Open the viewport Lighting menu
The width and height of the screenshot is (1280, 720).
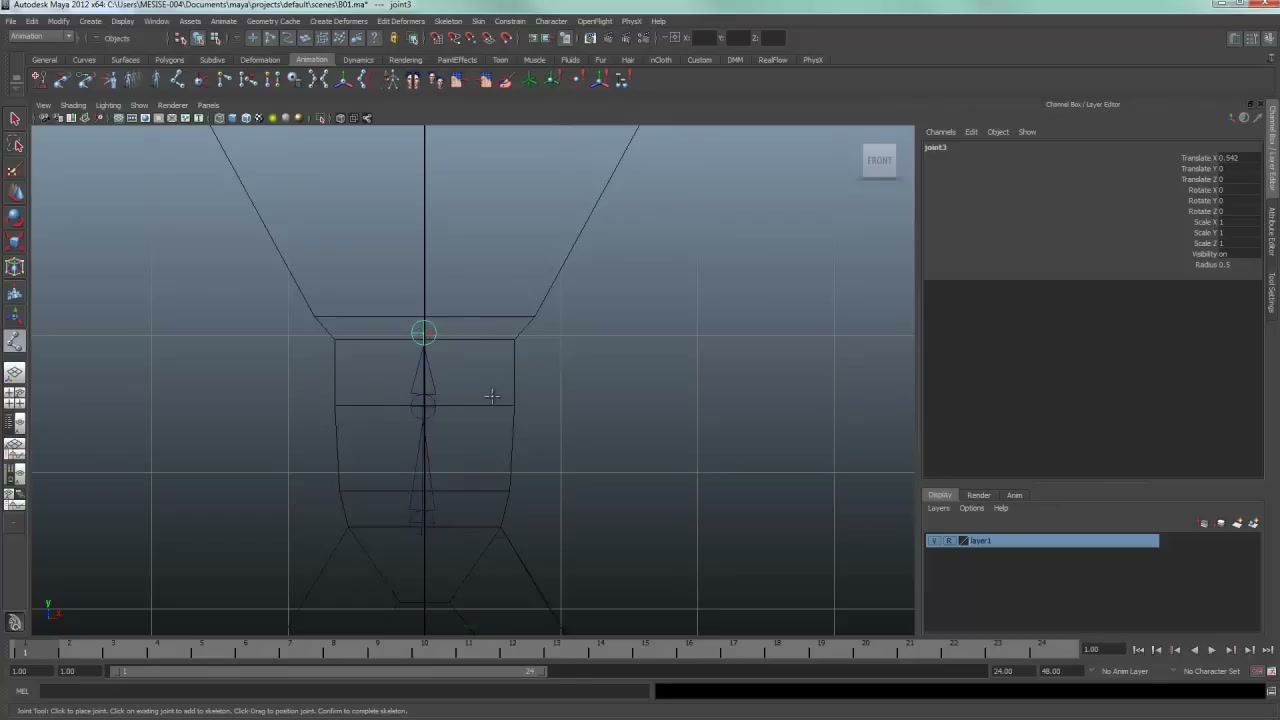[x=108, y=105]
